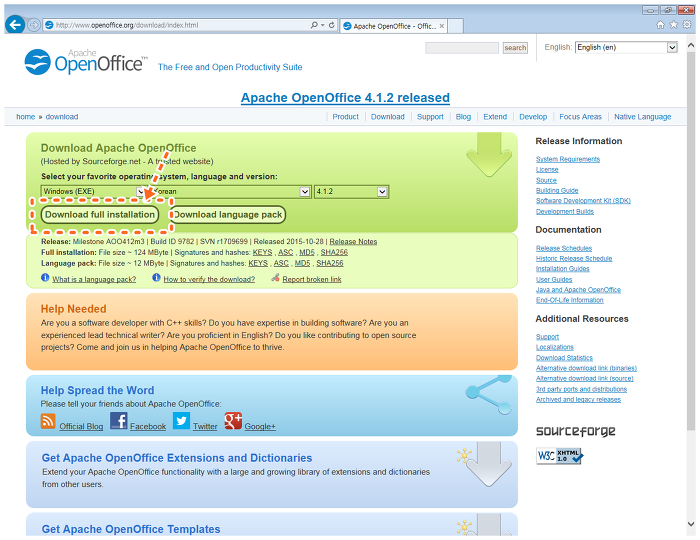Click the search button
This screenshot has height=540, width=700.
pyautogui.click(x=515, y=48)
